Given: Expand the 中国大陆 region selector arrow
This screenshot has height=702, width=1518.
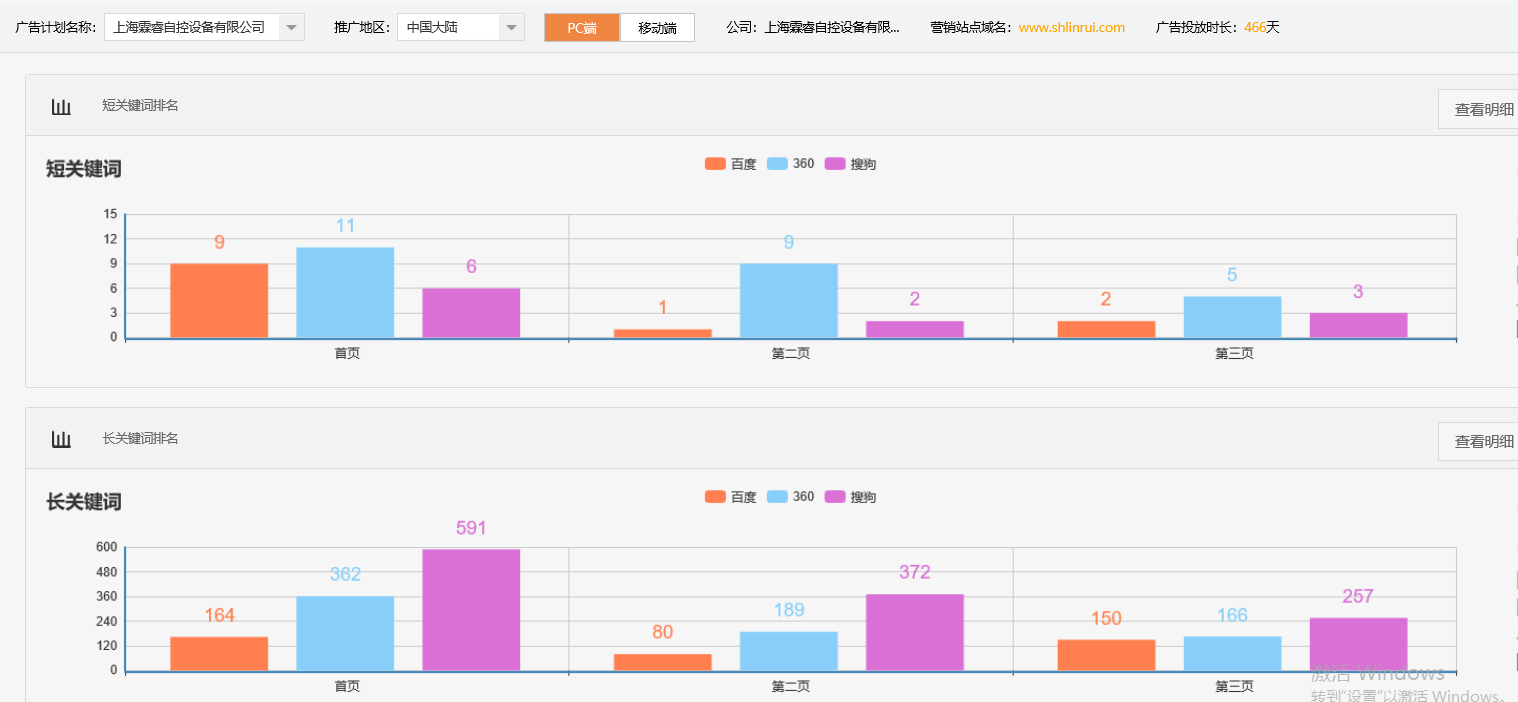Looking at the screenshot, I should click(x=511, y=27).
